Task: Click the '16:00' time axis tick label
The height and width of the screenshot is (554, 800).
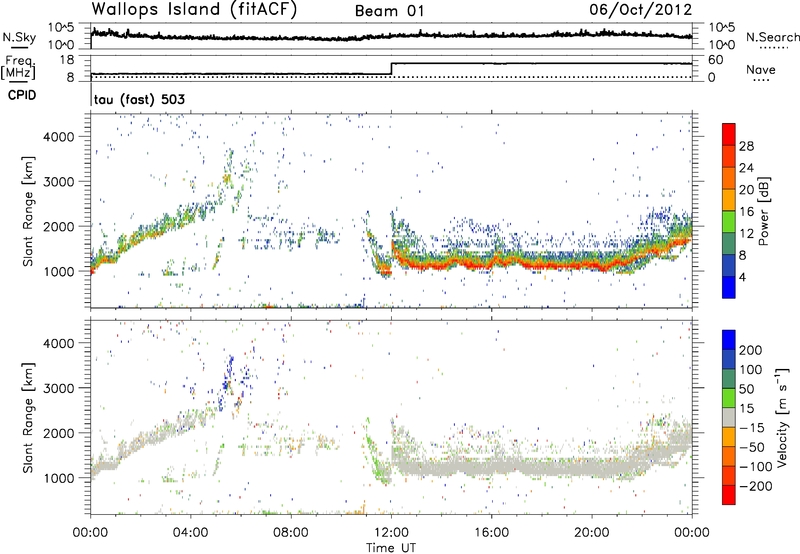Action: pyautogui.click(x=491, y=533)
